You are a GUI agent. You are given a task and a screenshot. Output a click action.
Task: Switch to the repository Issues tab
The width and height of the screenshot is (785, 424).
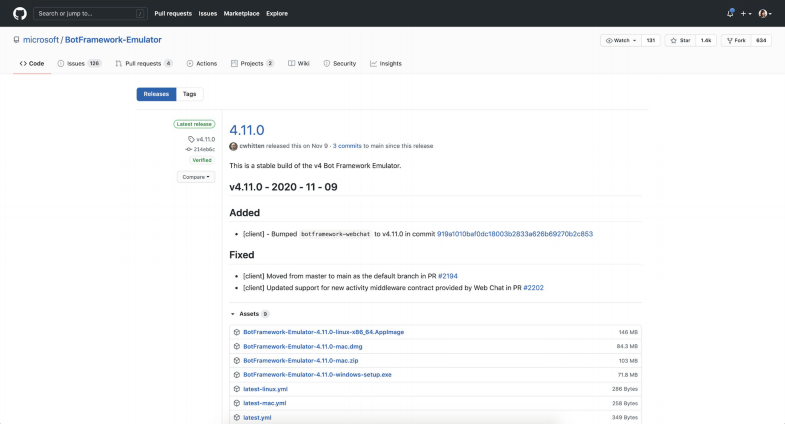pos(79,64)
